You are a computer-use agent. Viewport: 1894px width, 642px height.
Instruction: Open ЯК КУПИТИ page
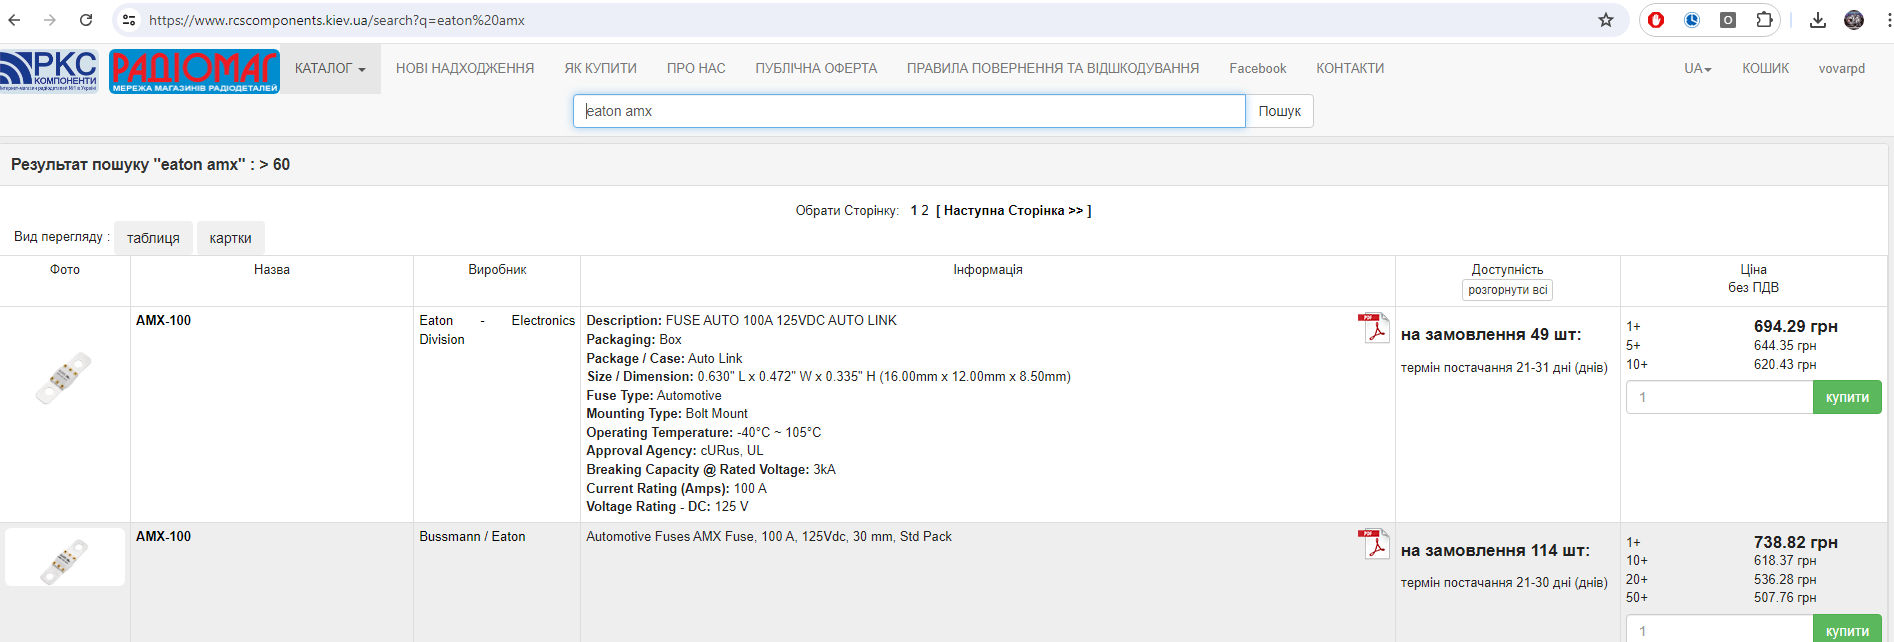tap(600, 69)
